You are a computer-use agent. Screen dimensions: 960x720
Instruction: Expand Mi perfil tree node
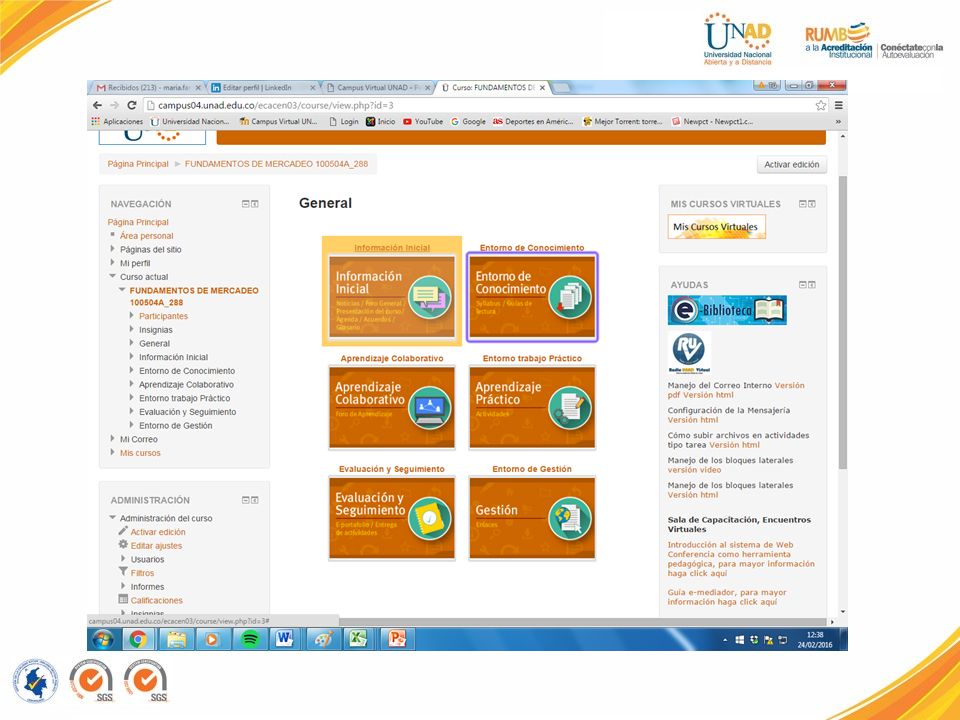pyautogui.click(x=113, y=262)
